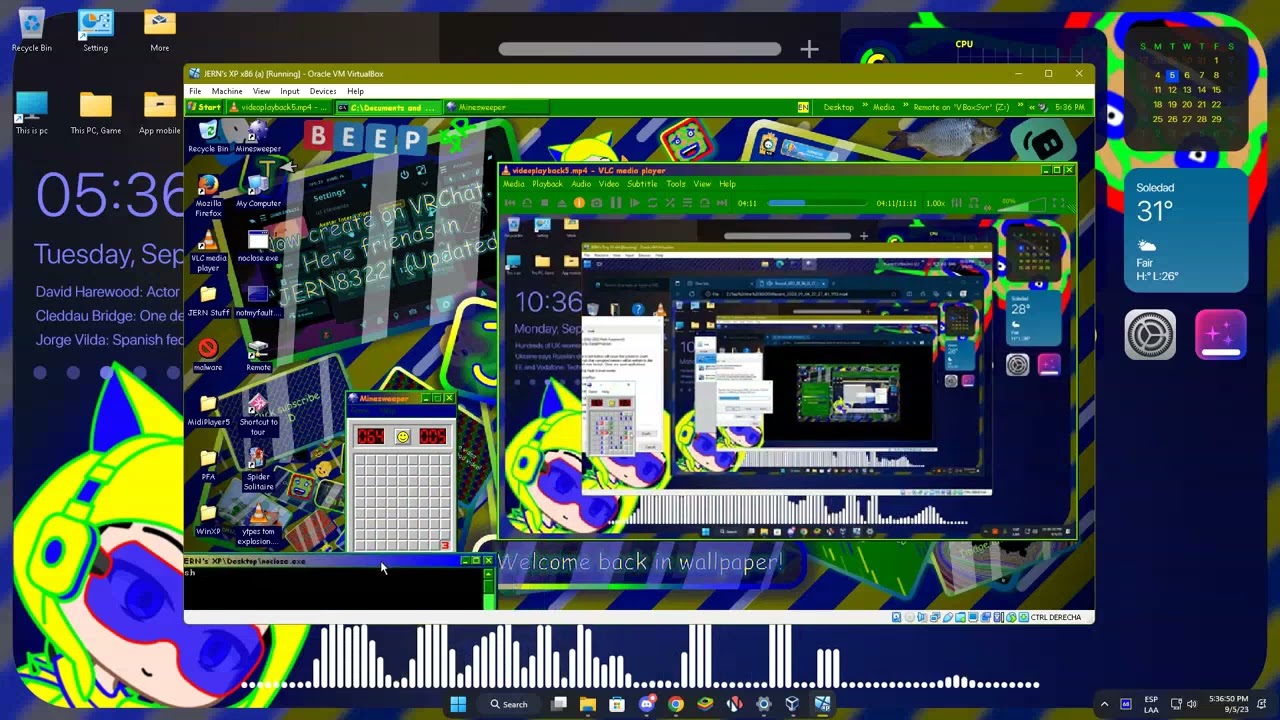The height and width of the screenshot is (720, 1280).
Task: Click the plus button beside the top bar
Action: point(809,48)
